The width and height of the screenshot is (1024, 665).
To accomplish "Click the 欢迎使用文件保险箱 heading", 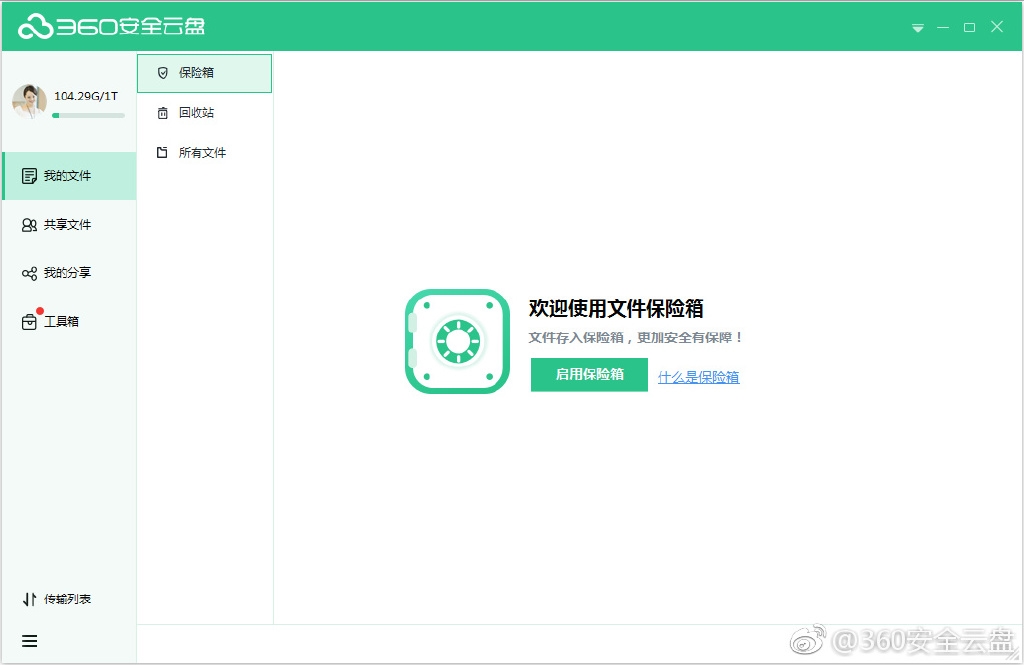I will (x=616, y=309).
